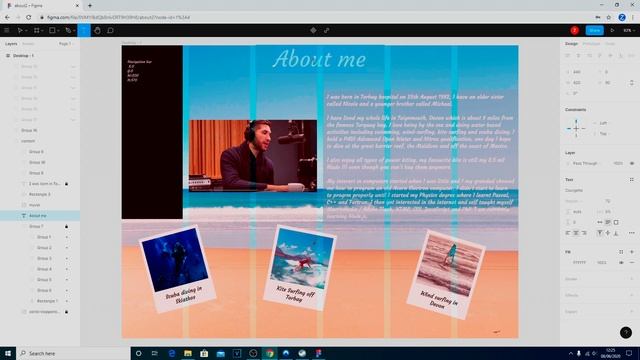Toggle lock on 'I was born in To...' layer
The height and width of the screenshot is (360, 640).
tap(67, 184)
